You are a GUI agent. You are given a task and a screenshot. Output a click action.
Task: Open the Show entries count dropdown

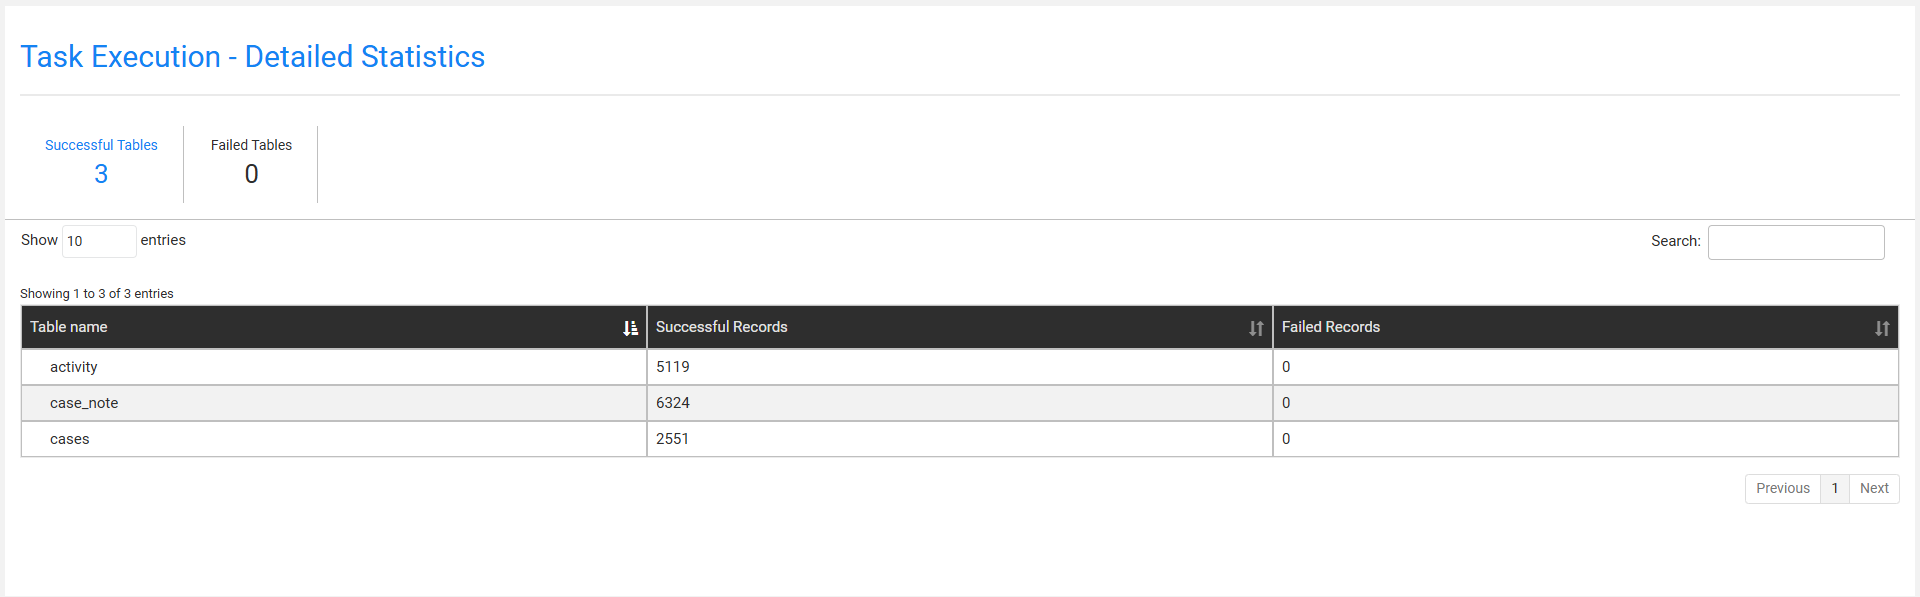pyautogui.click(x=98, y=241)
